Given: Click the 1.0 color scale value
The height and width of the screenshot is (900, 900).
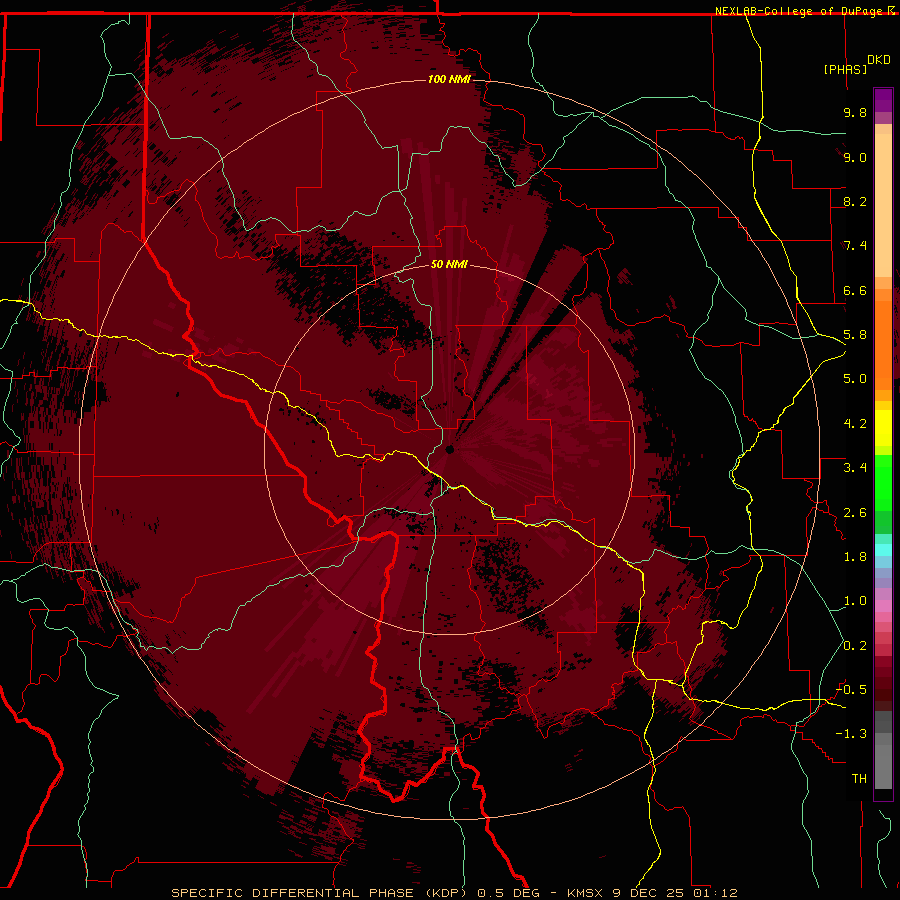Looking at the screenshot, I should [x=855, y=601].
